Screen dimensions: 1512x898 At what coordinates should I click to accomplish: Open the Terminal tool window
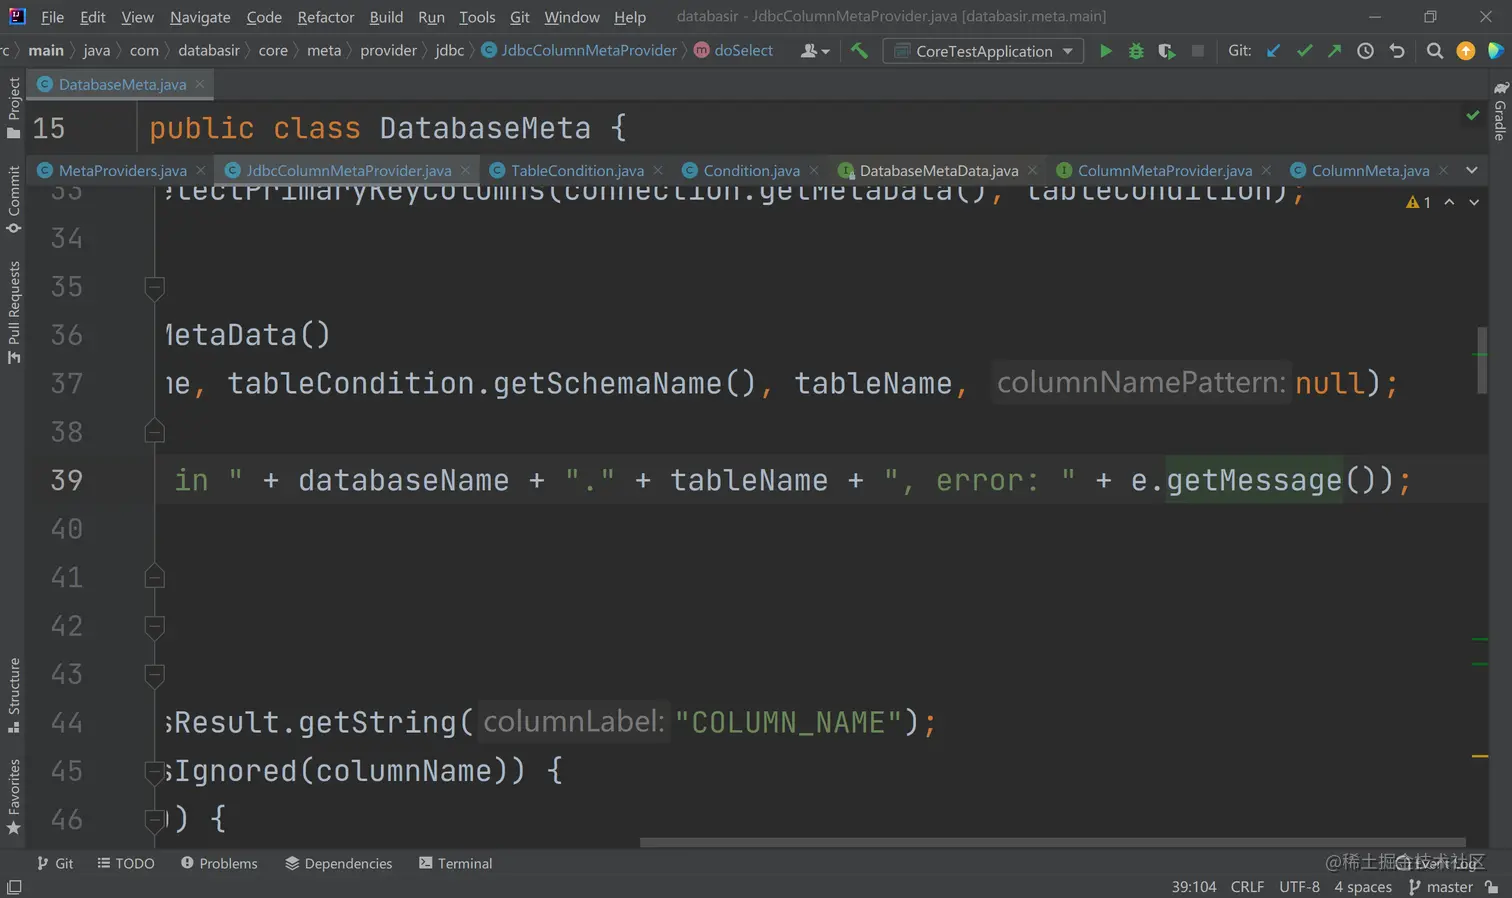coord(456,863)
